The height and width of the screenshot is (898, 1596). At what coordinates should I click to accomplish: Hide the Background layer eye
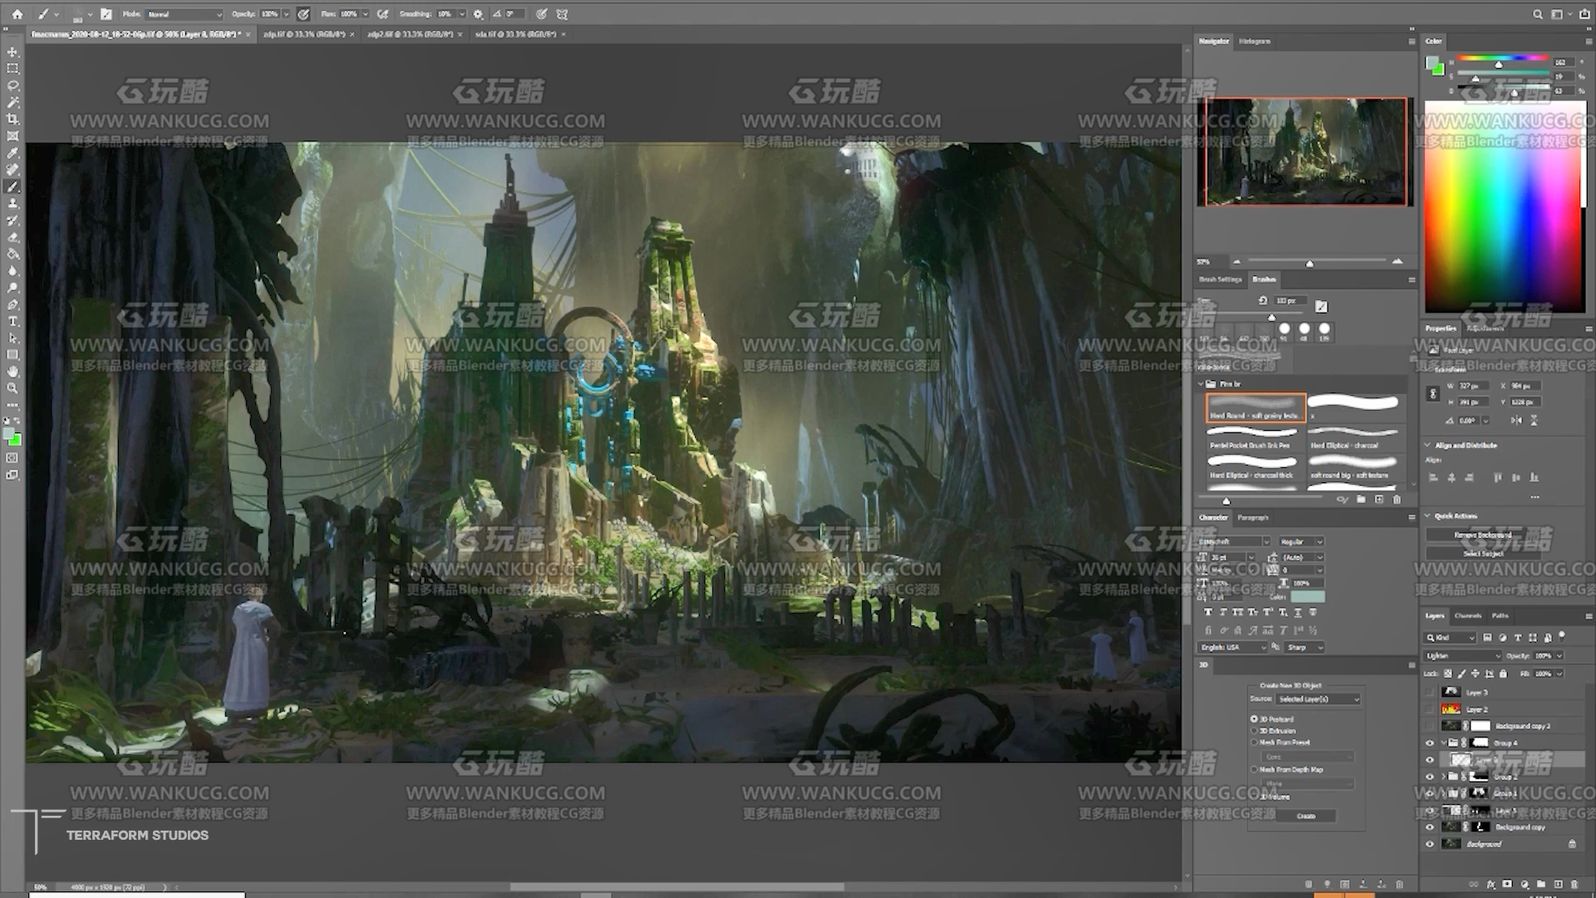pyautogui.click(x=1430, y=844)
